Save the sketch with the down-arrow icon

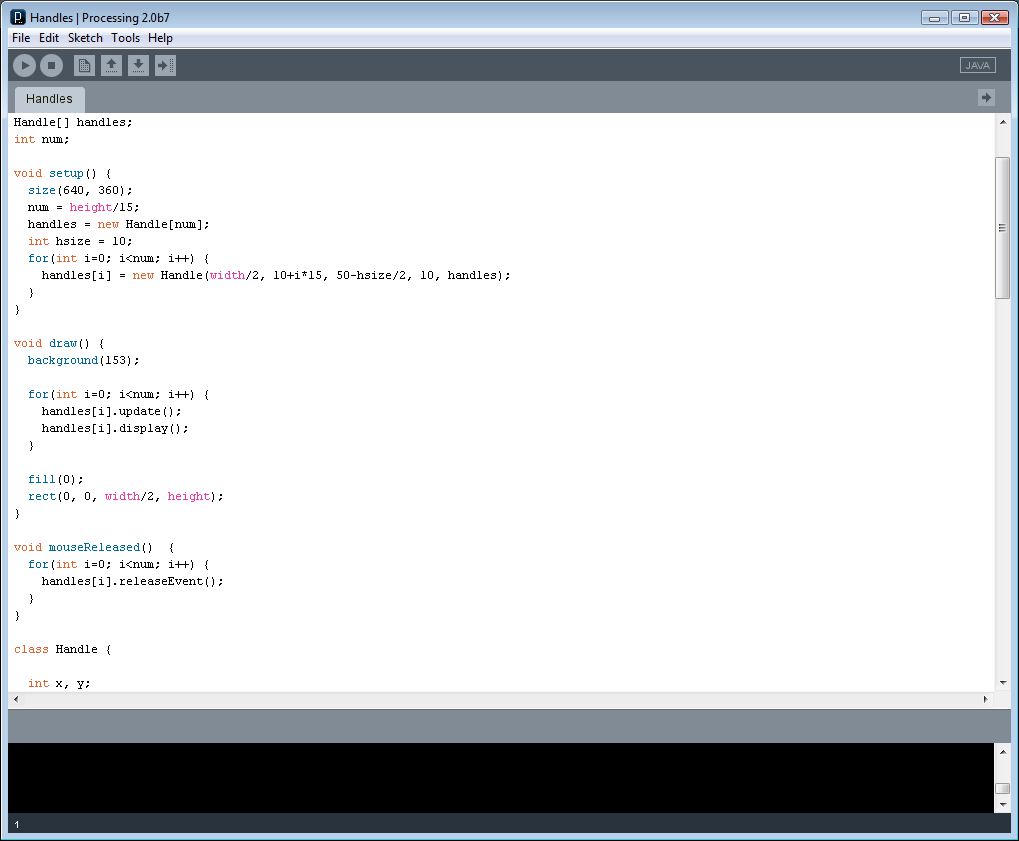[138, 65]
